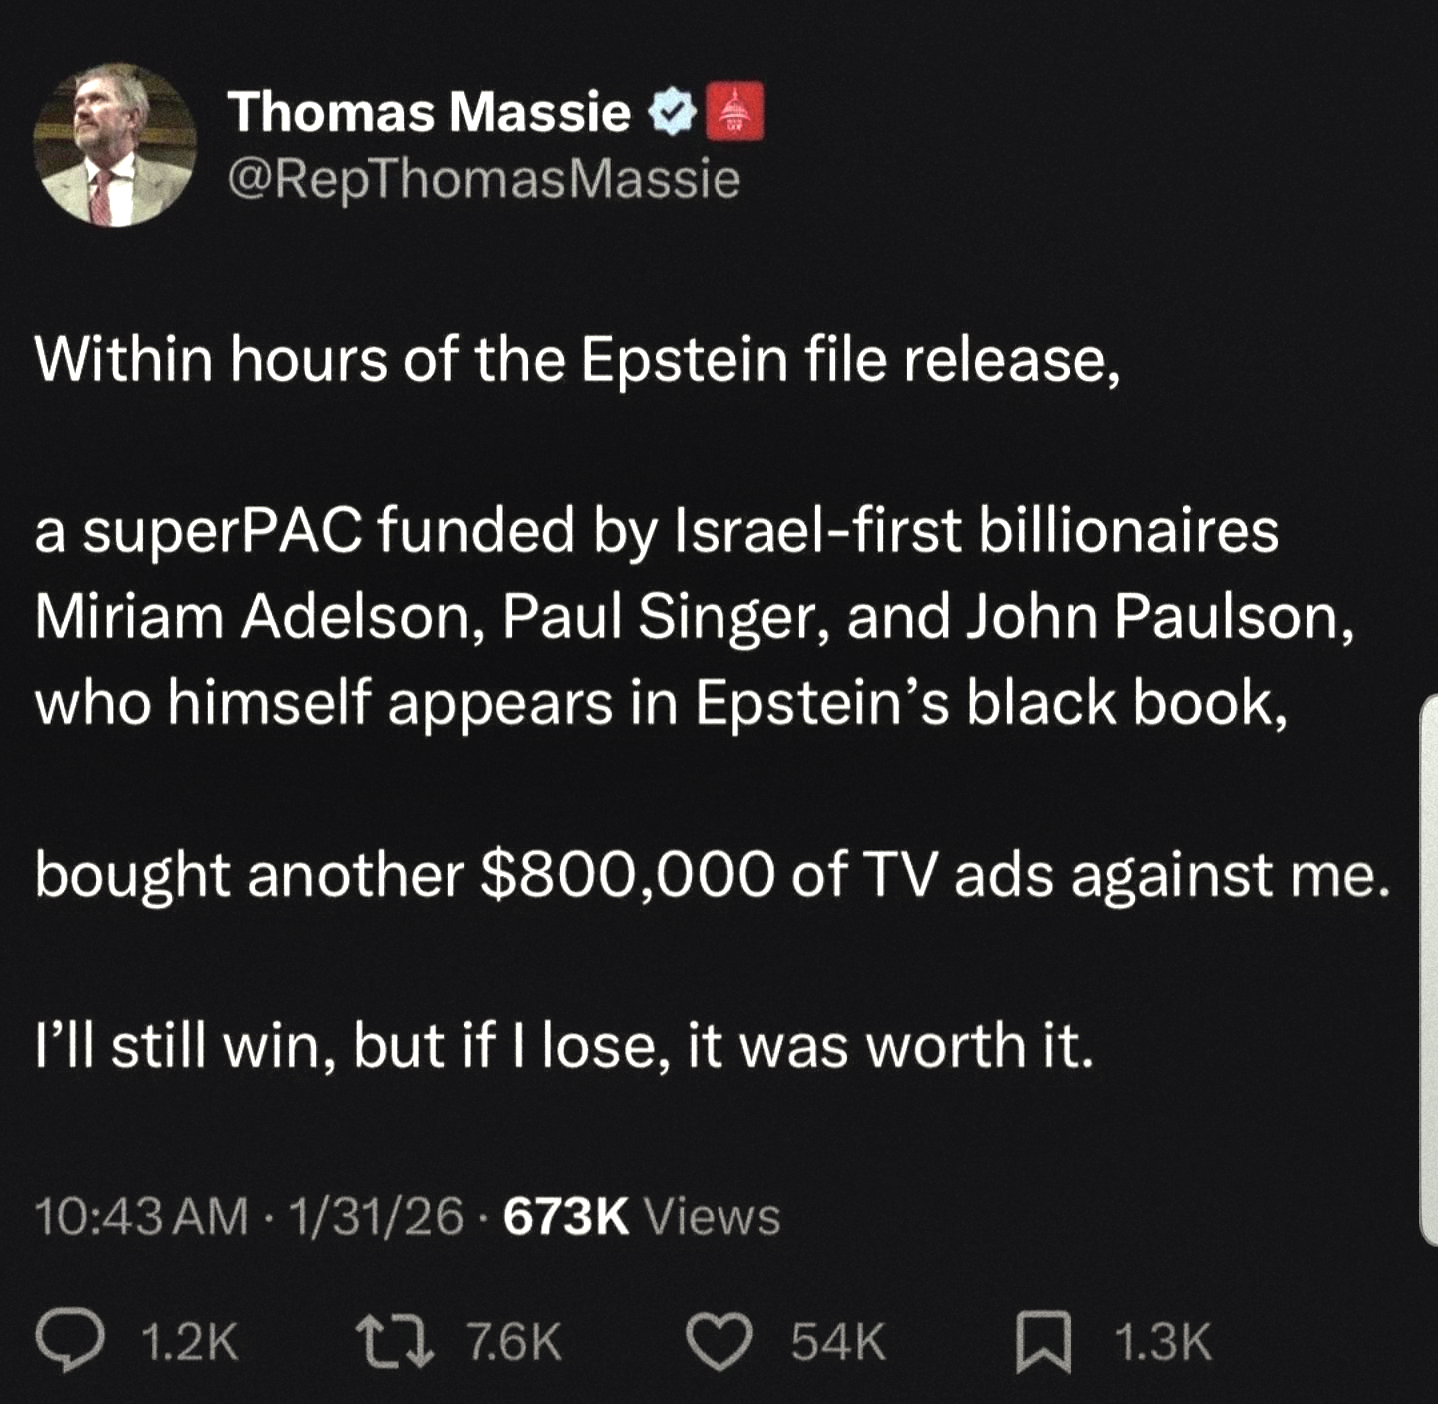
Task: Click the 7.6K reposts count
Action: (x=514, y=1341)
